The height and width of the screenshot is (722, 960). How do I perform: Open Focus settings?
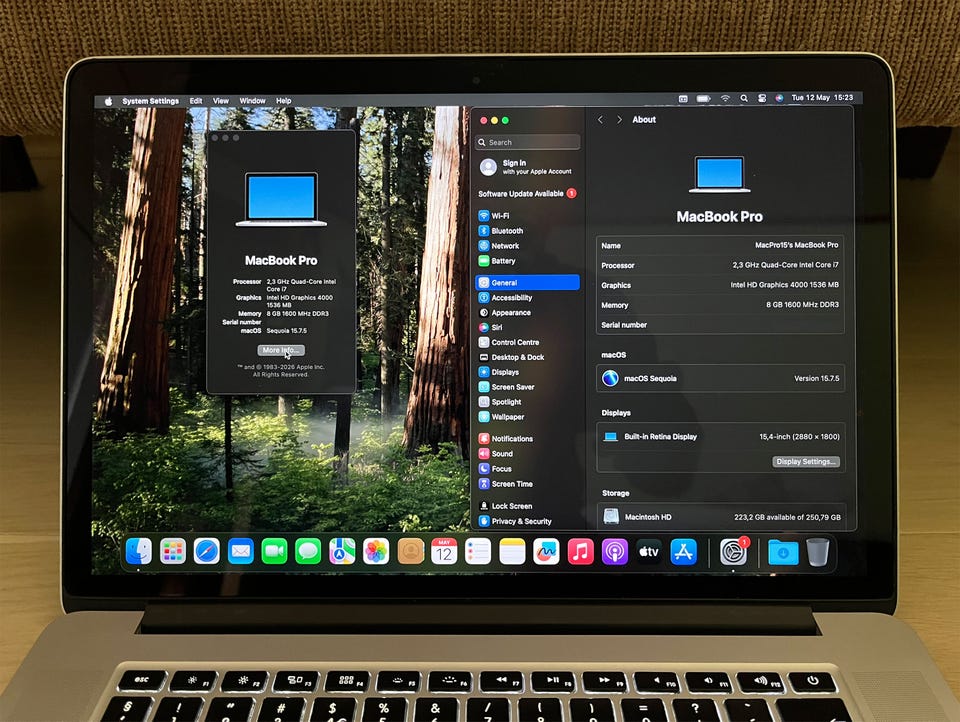(x=495, y=468)
